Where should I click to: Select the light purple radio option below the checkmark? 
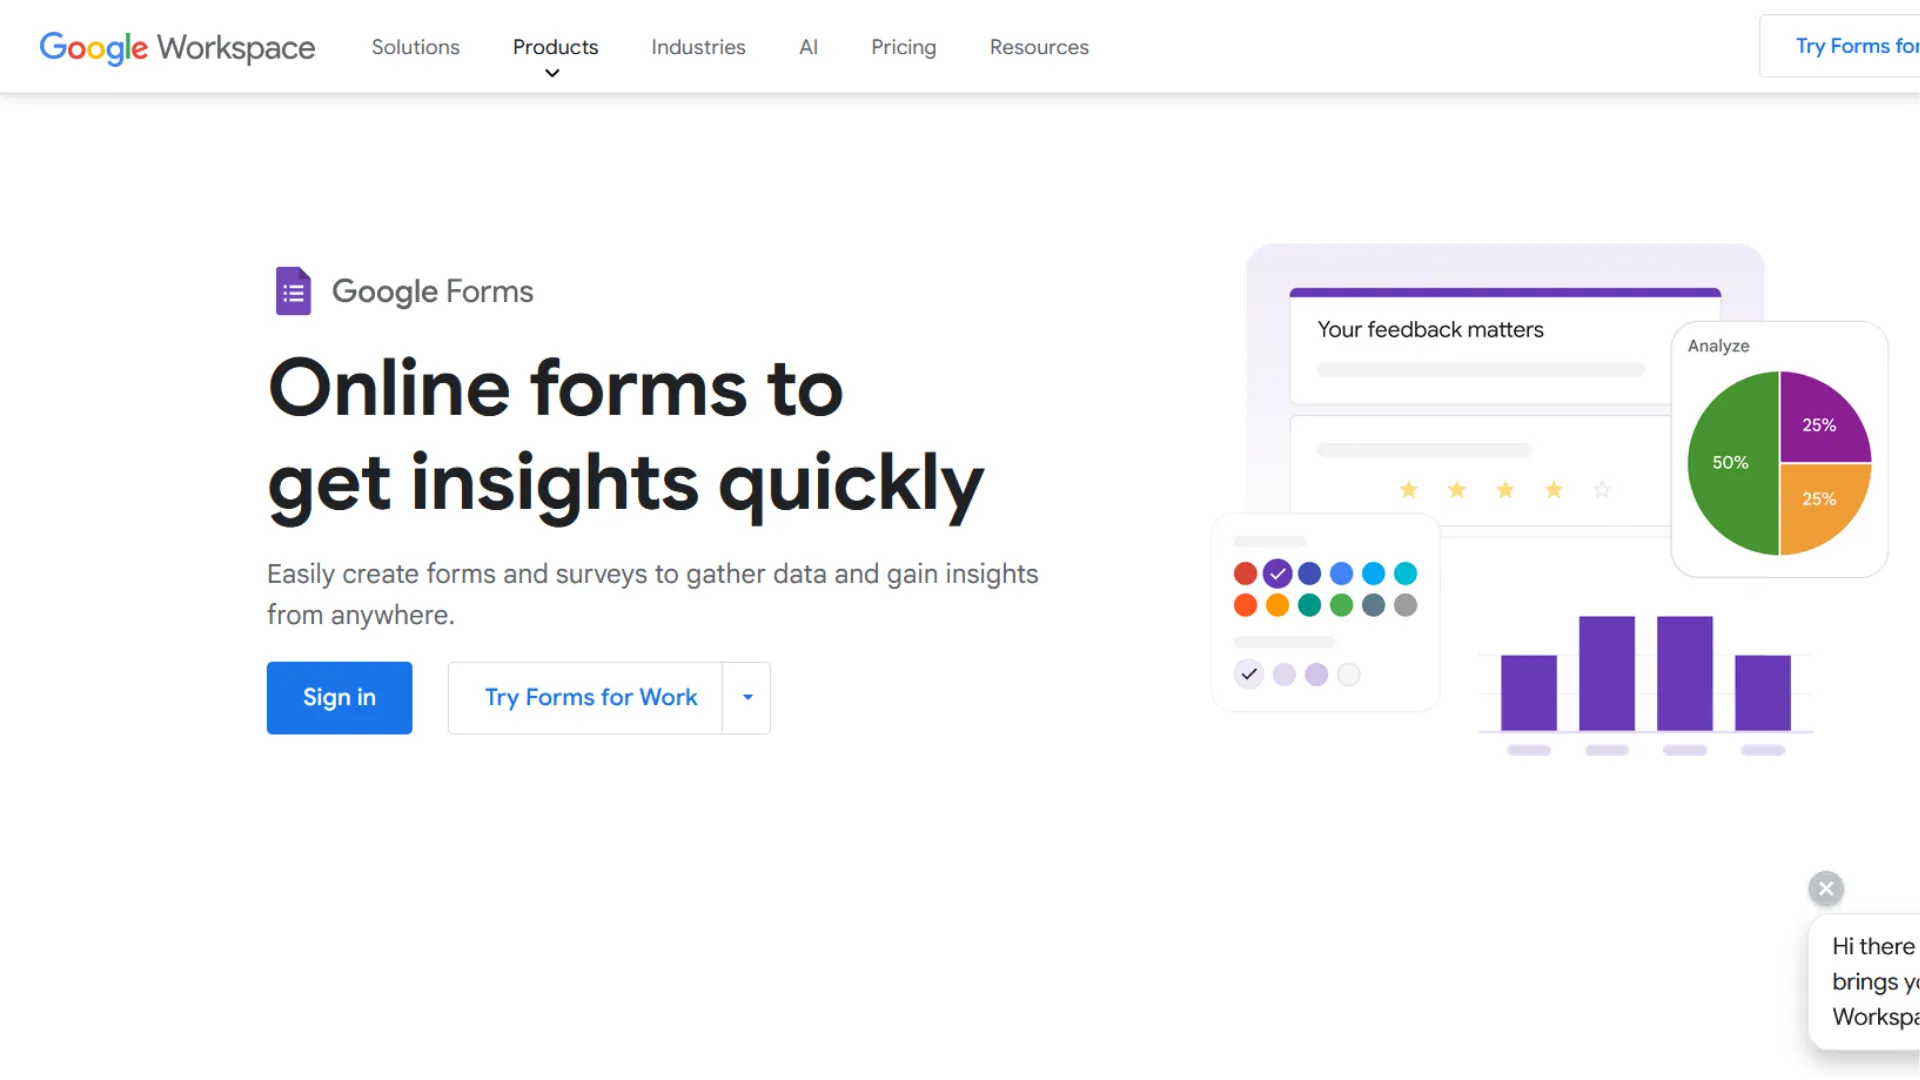click(1284, 674)
